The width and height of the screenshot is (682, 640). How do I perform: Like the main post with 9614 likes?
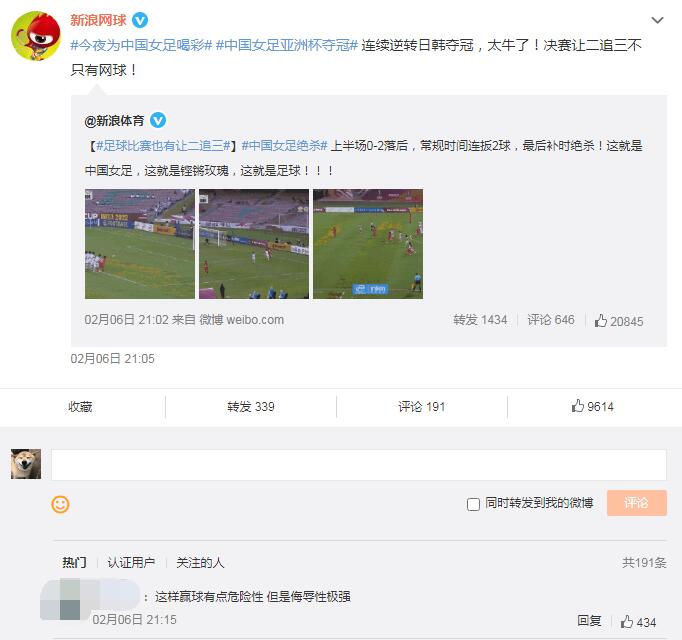pos(592,406)
